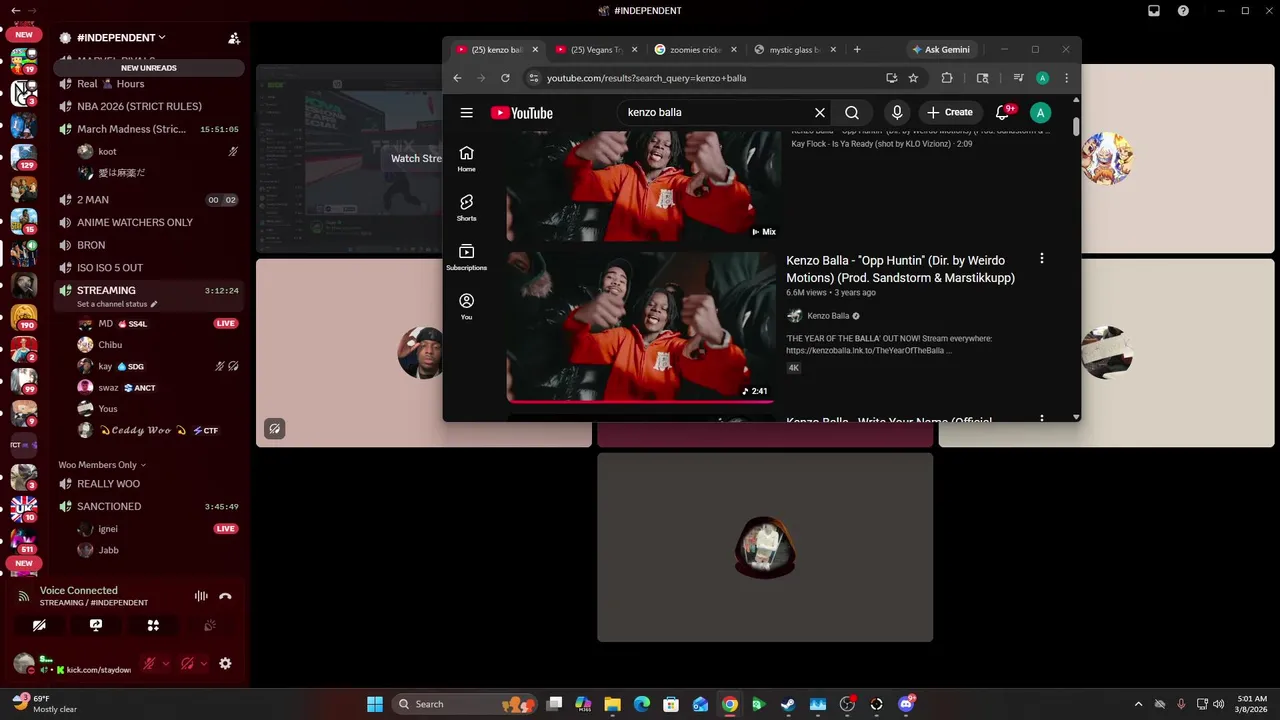Close the kenzo balla Chrome tab
Viewport: 1280px width, 720px height.
[535, 49]
